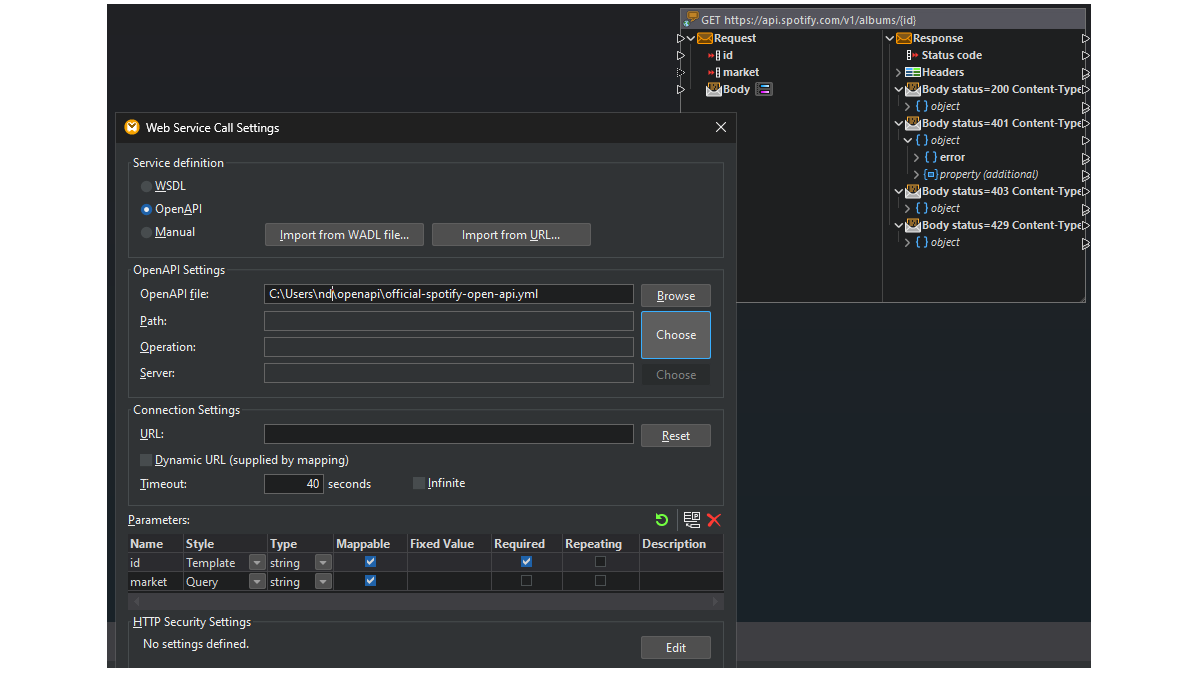Click the Body editor icon beside Request Body
This screenshot has width=1198, height=673.
pos(763,89)
